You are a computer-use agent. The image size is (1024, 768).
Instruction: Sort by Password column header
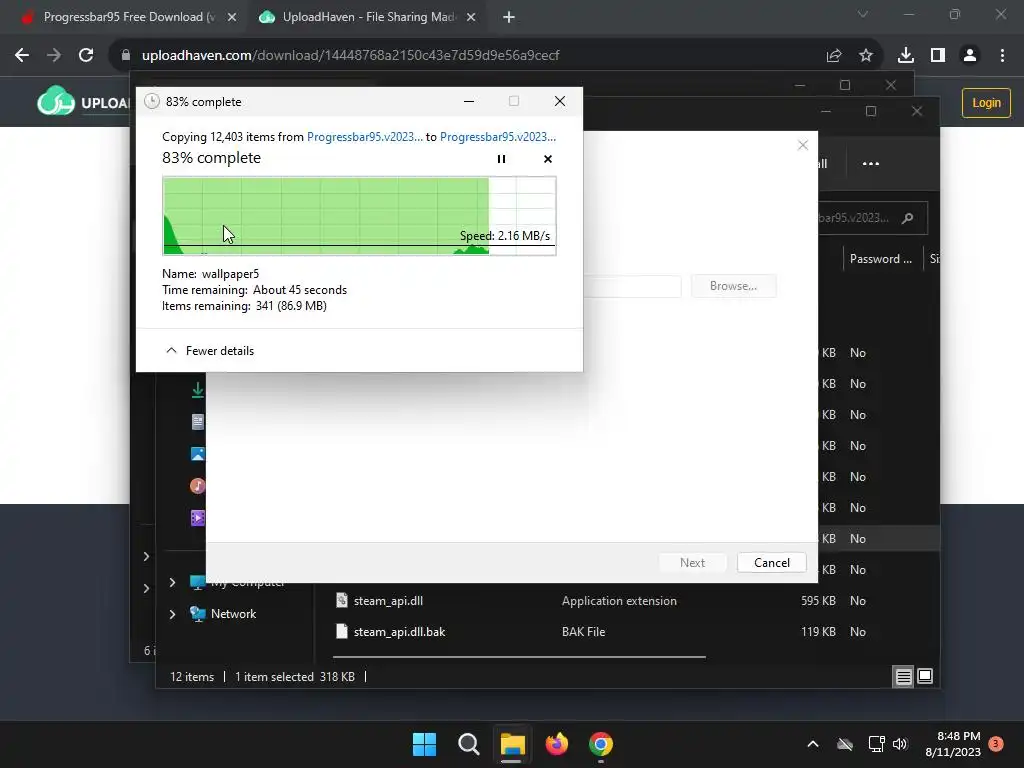[x=881, y=259]
